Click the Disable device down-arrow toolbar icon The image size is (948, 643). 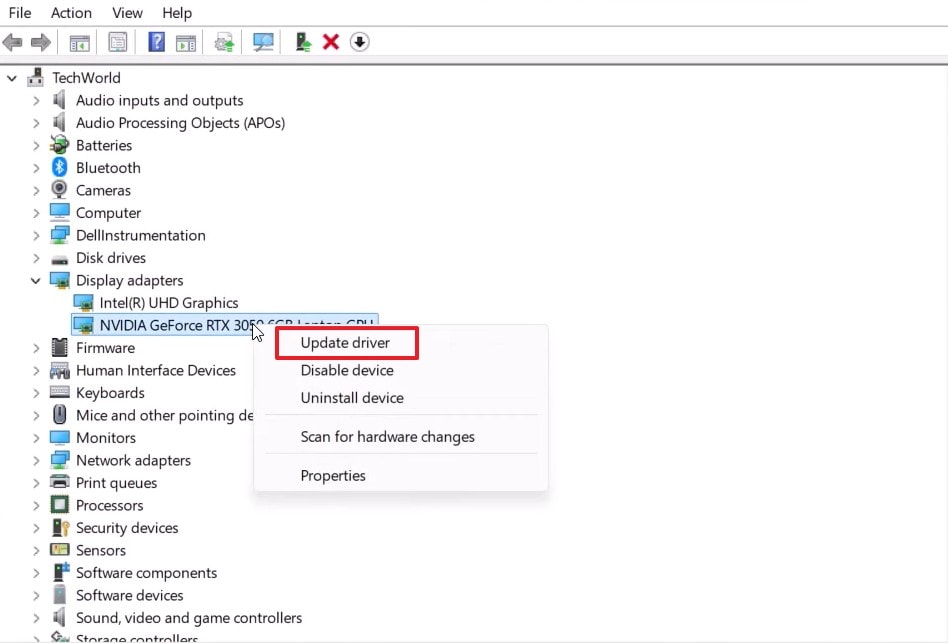click(358, 42)
